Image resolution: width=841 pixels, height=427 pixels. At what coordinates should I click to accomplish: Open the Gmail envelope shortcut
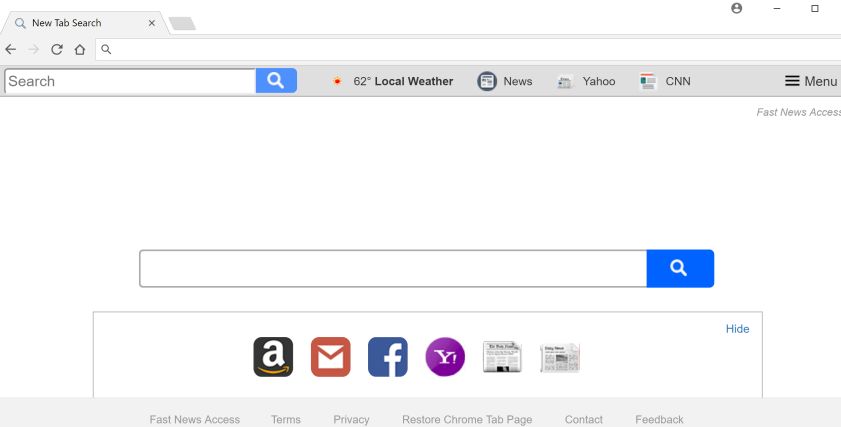coord(330,357)
